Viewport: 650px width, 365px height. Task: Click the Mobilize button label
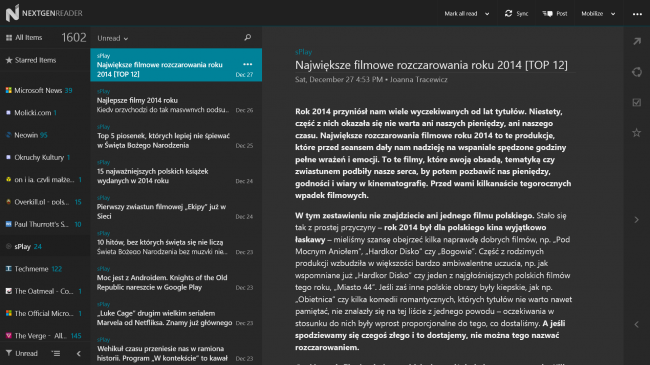[592, 14]
